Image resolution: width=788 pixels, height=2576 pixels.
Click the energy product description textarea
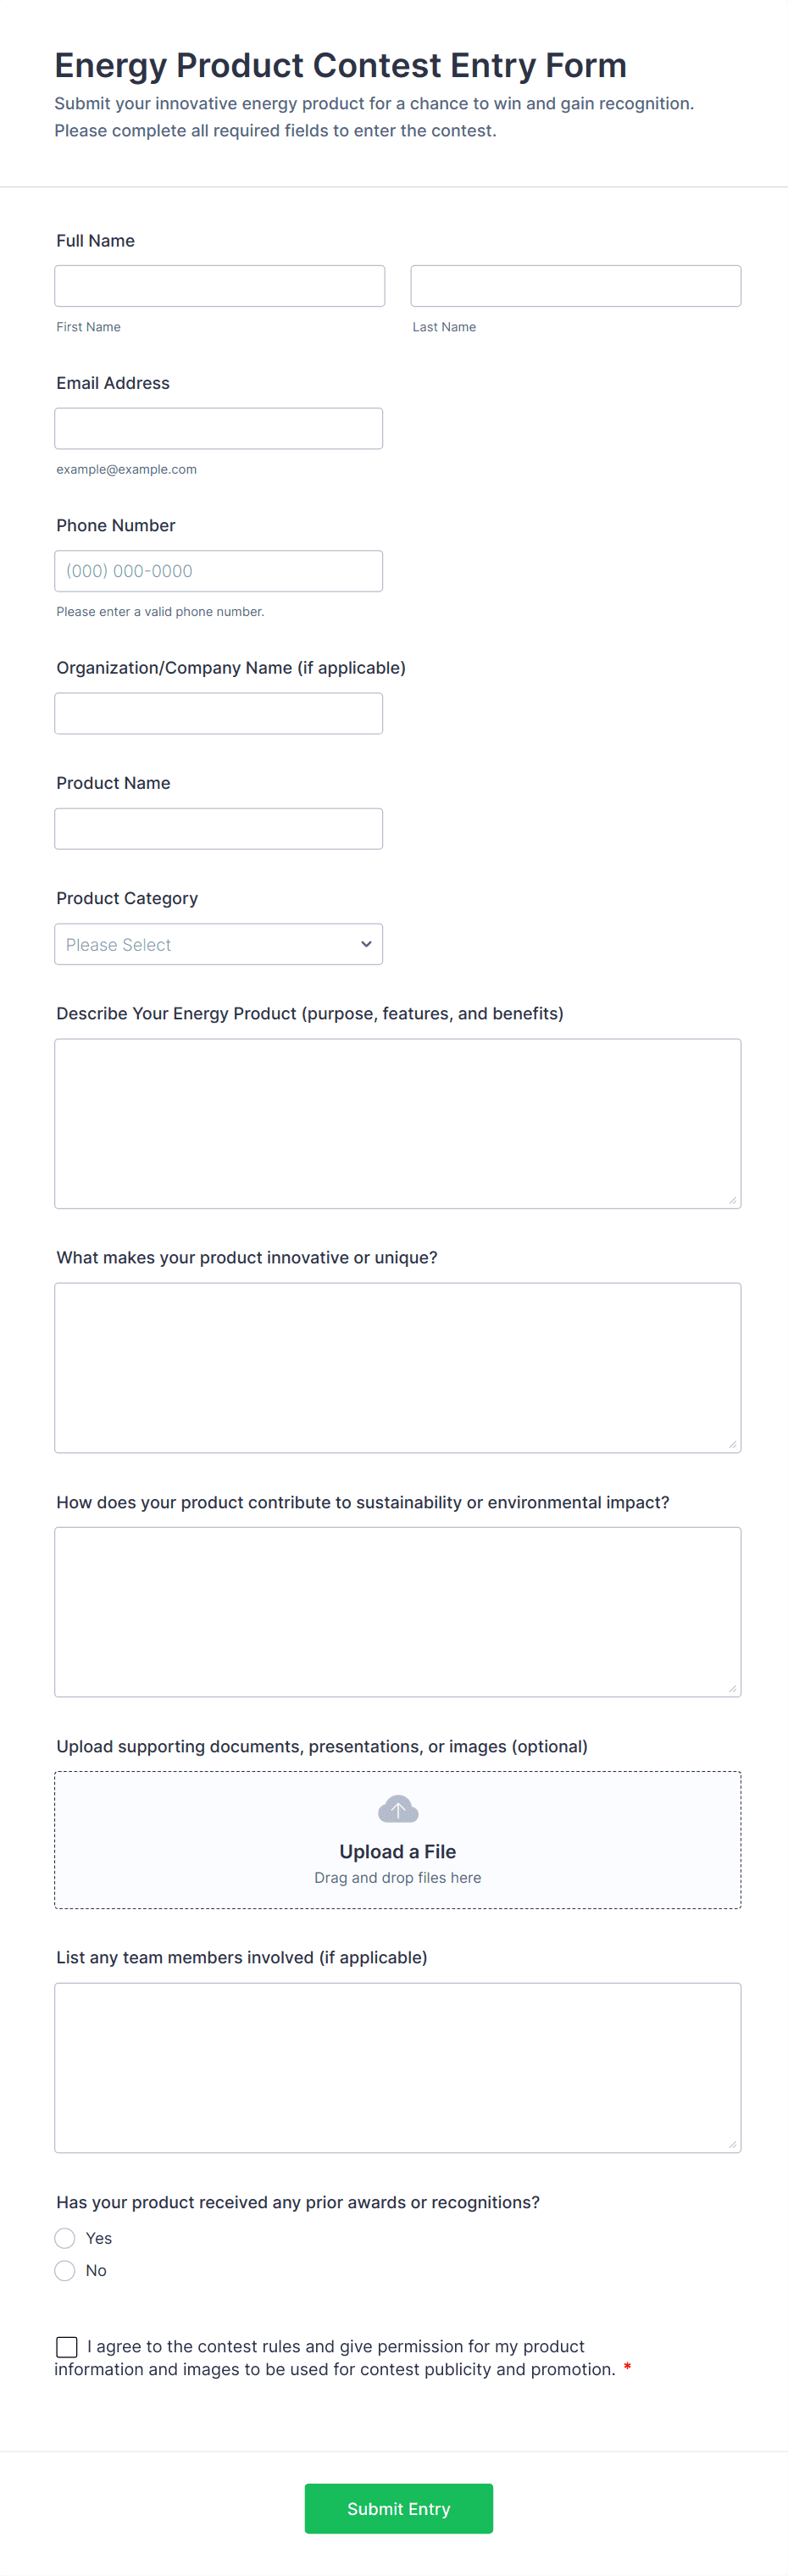point(397,1122)
